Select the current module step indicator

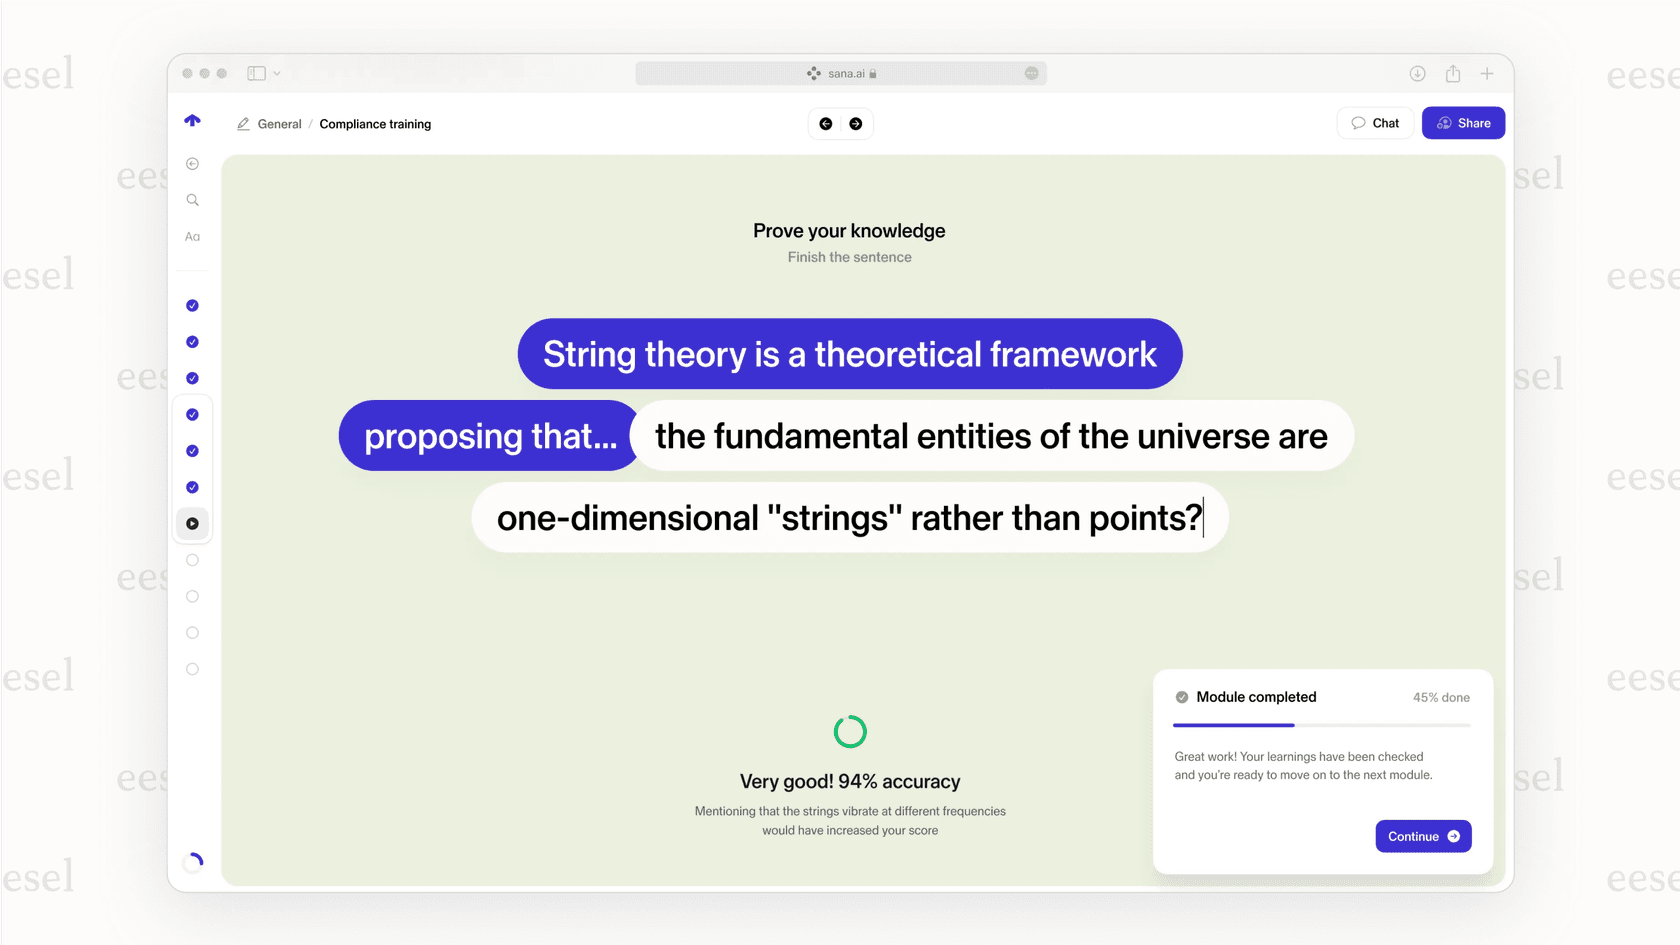point(192,524)
